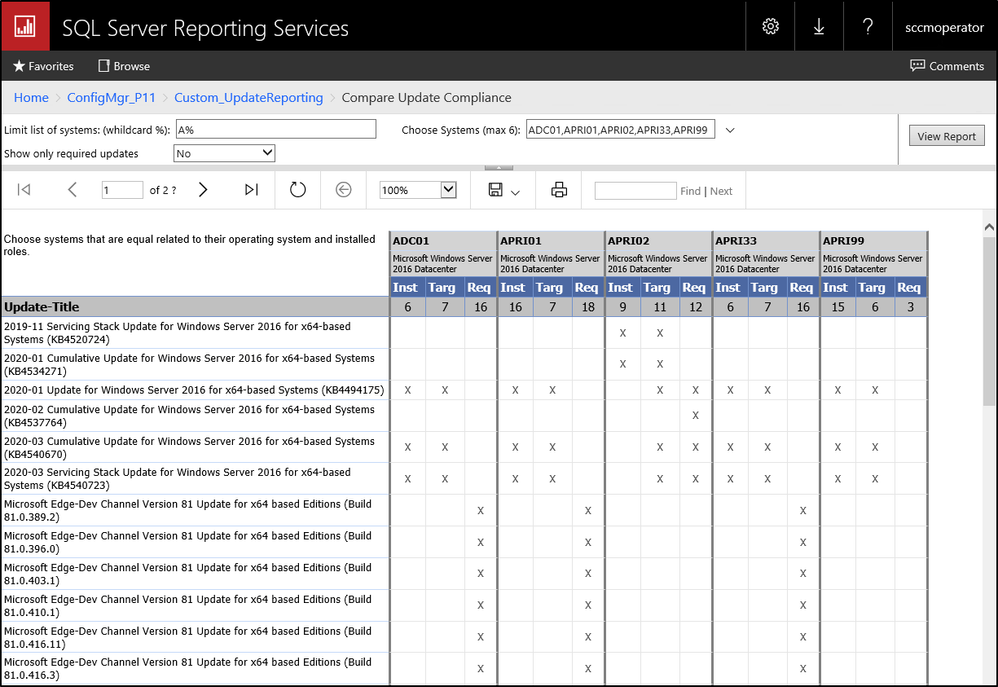Navigate to ConfigMgr_P11 breadcrumb link
This screenshot has height=687, width=998.
[x=111, y=97]
